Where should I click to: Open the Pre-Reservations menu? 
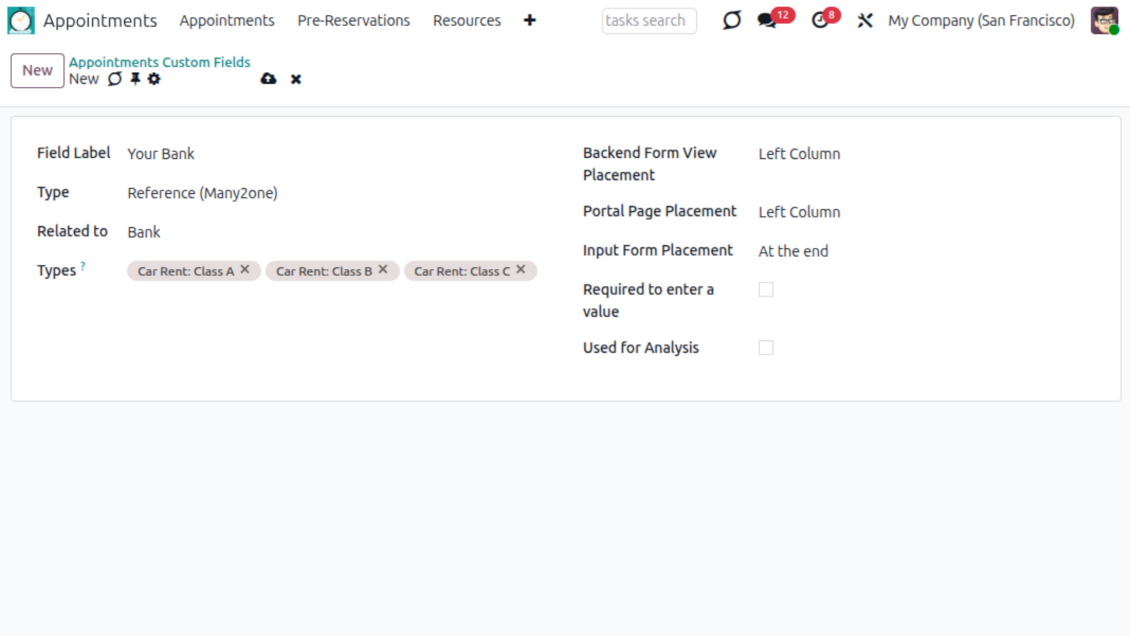point(353,21)
